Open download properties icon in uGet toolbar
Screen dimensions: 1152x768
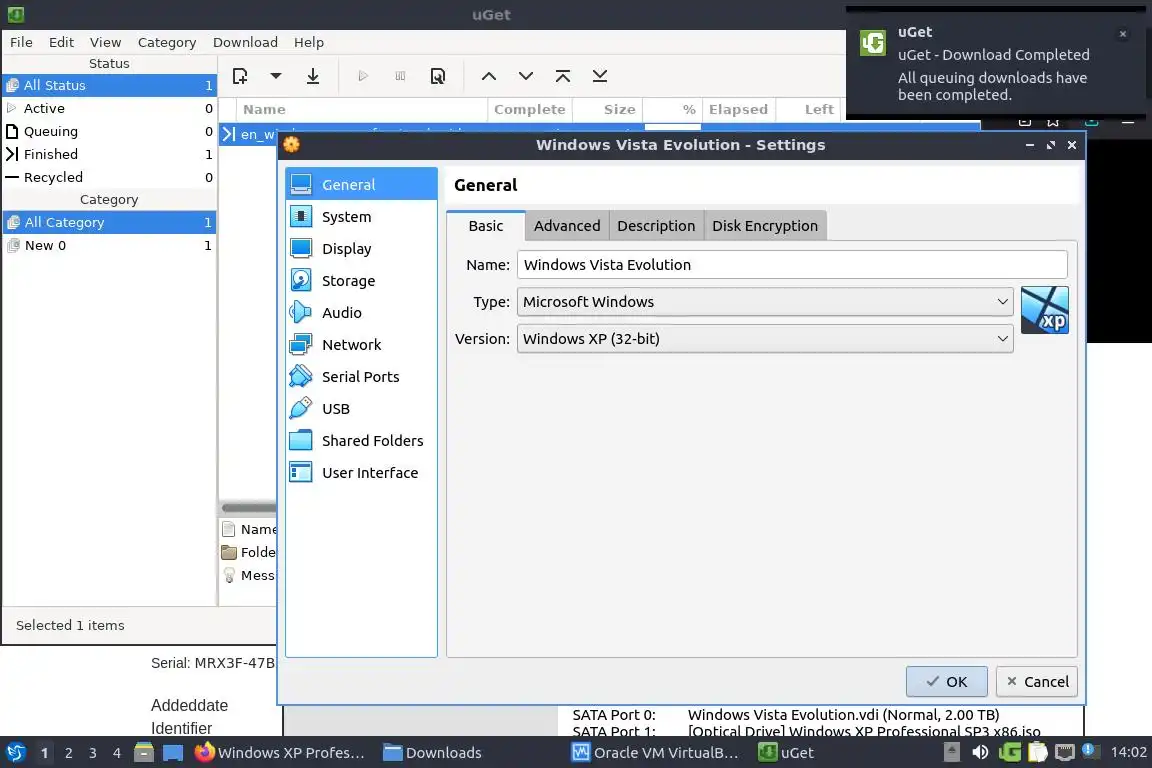(438, 76)
